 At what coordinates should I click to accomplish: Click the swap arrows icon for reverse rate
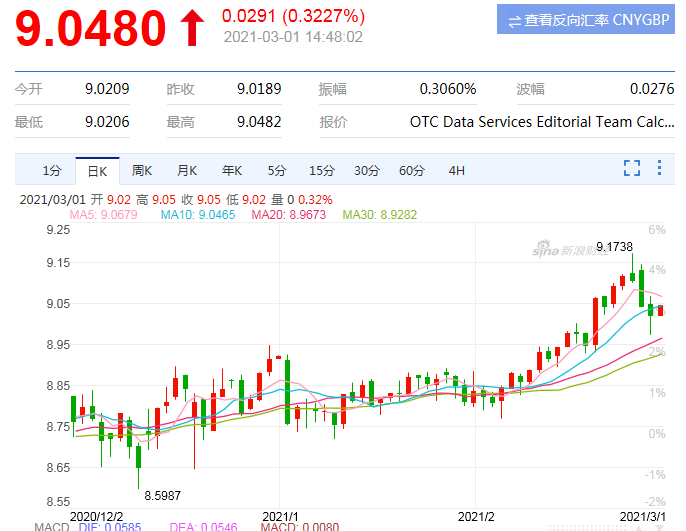point(514,20)
